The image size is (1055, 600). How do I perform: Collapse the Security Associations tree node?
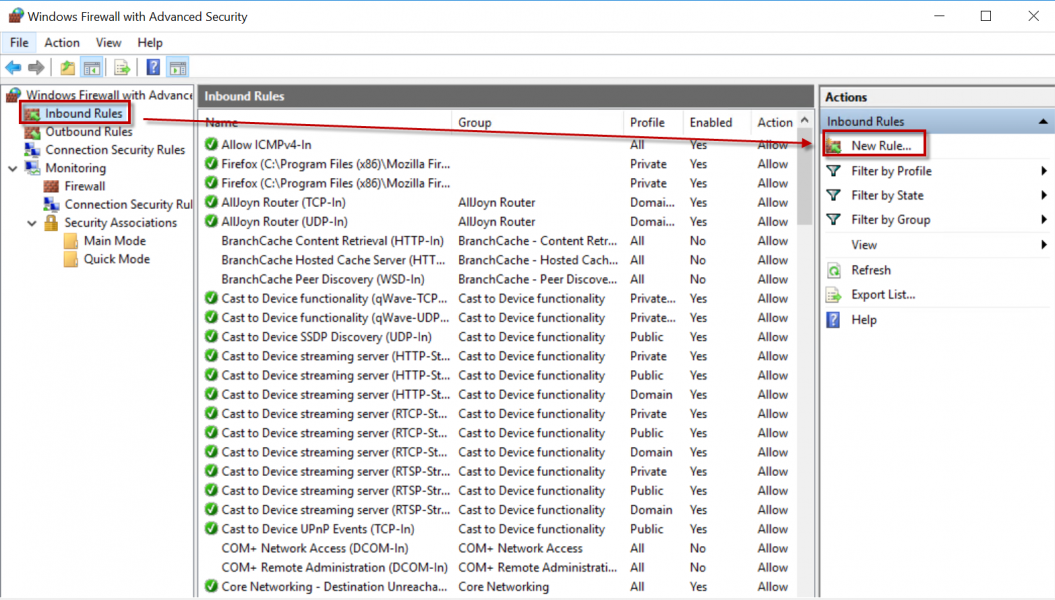(x=33, y=223)
